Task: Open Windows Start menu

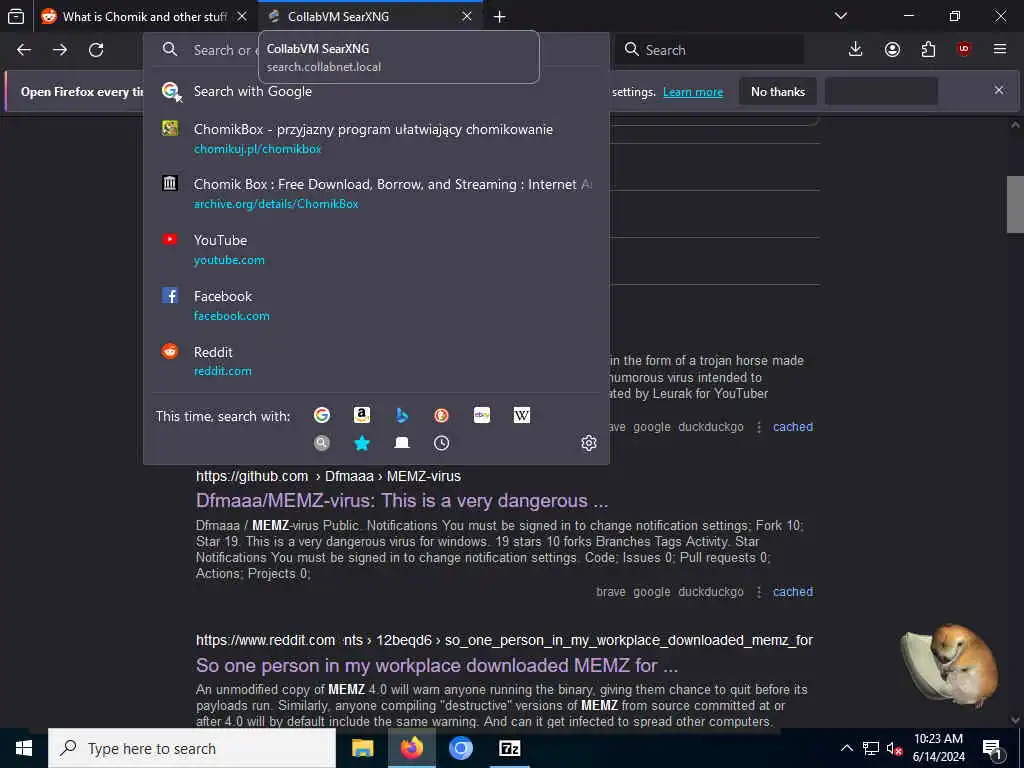Action: coord(24,748)
